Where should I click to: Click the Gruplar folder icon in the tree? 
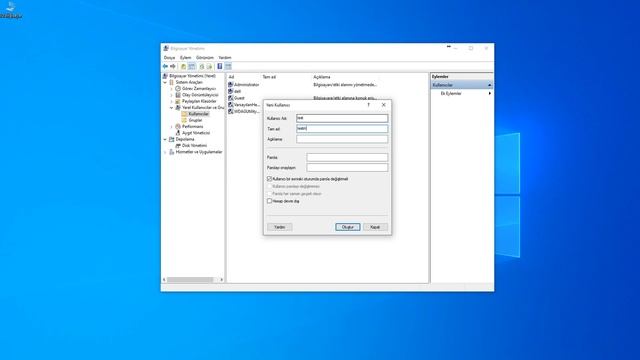click(184, 120)
